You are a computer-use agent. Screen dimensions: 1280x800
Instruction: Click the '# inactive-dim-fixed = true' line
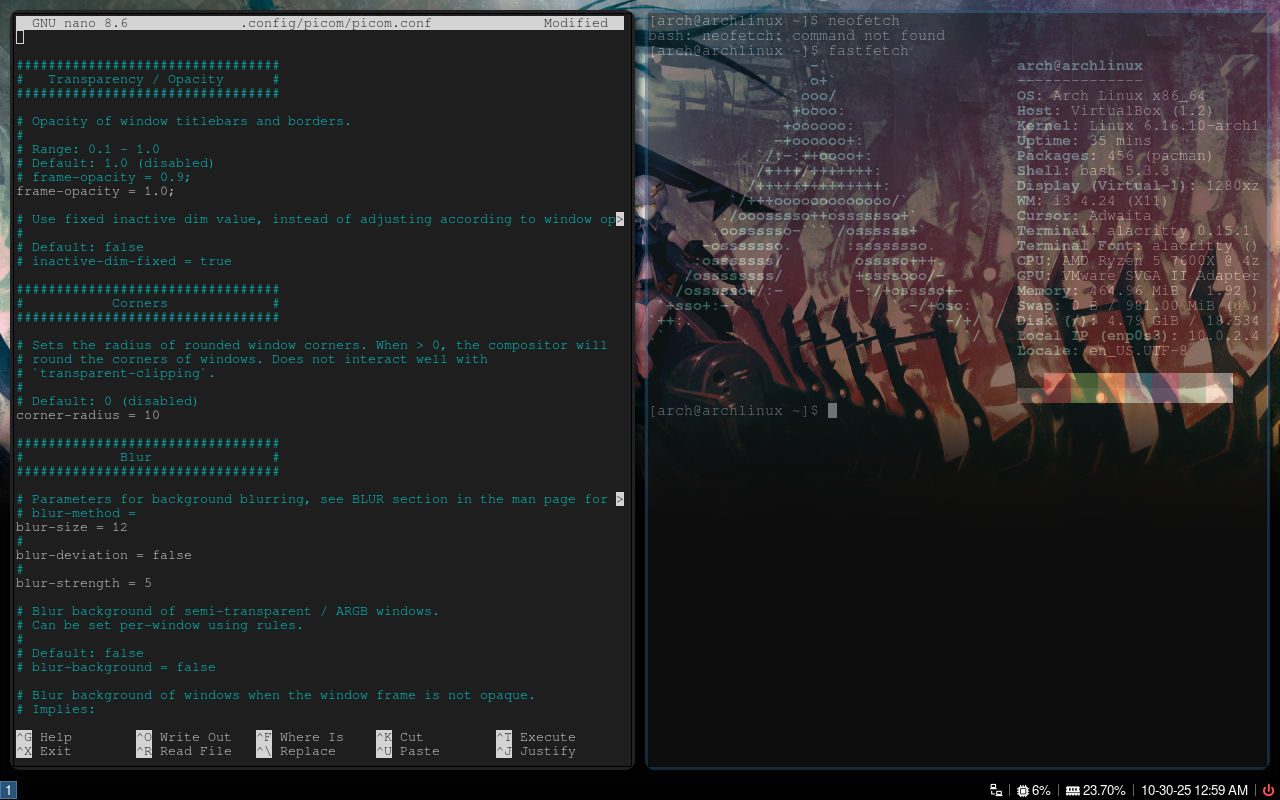coord(124,261)
